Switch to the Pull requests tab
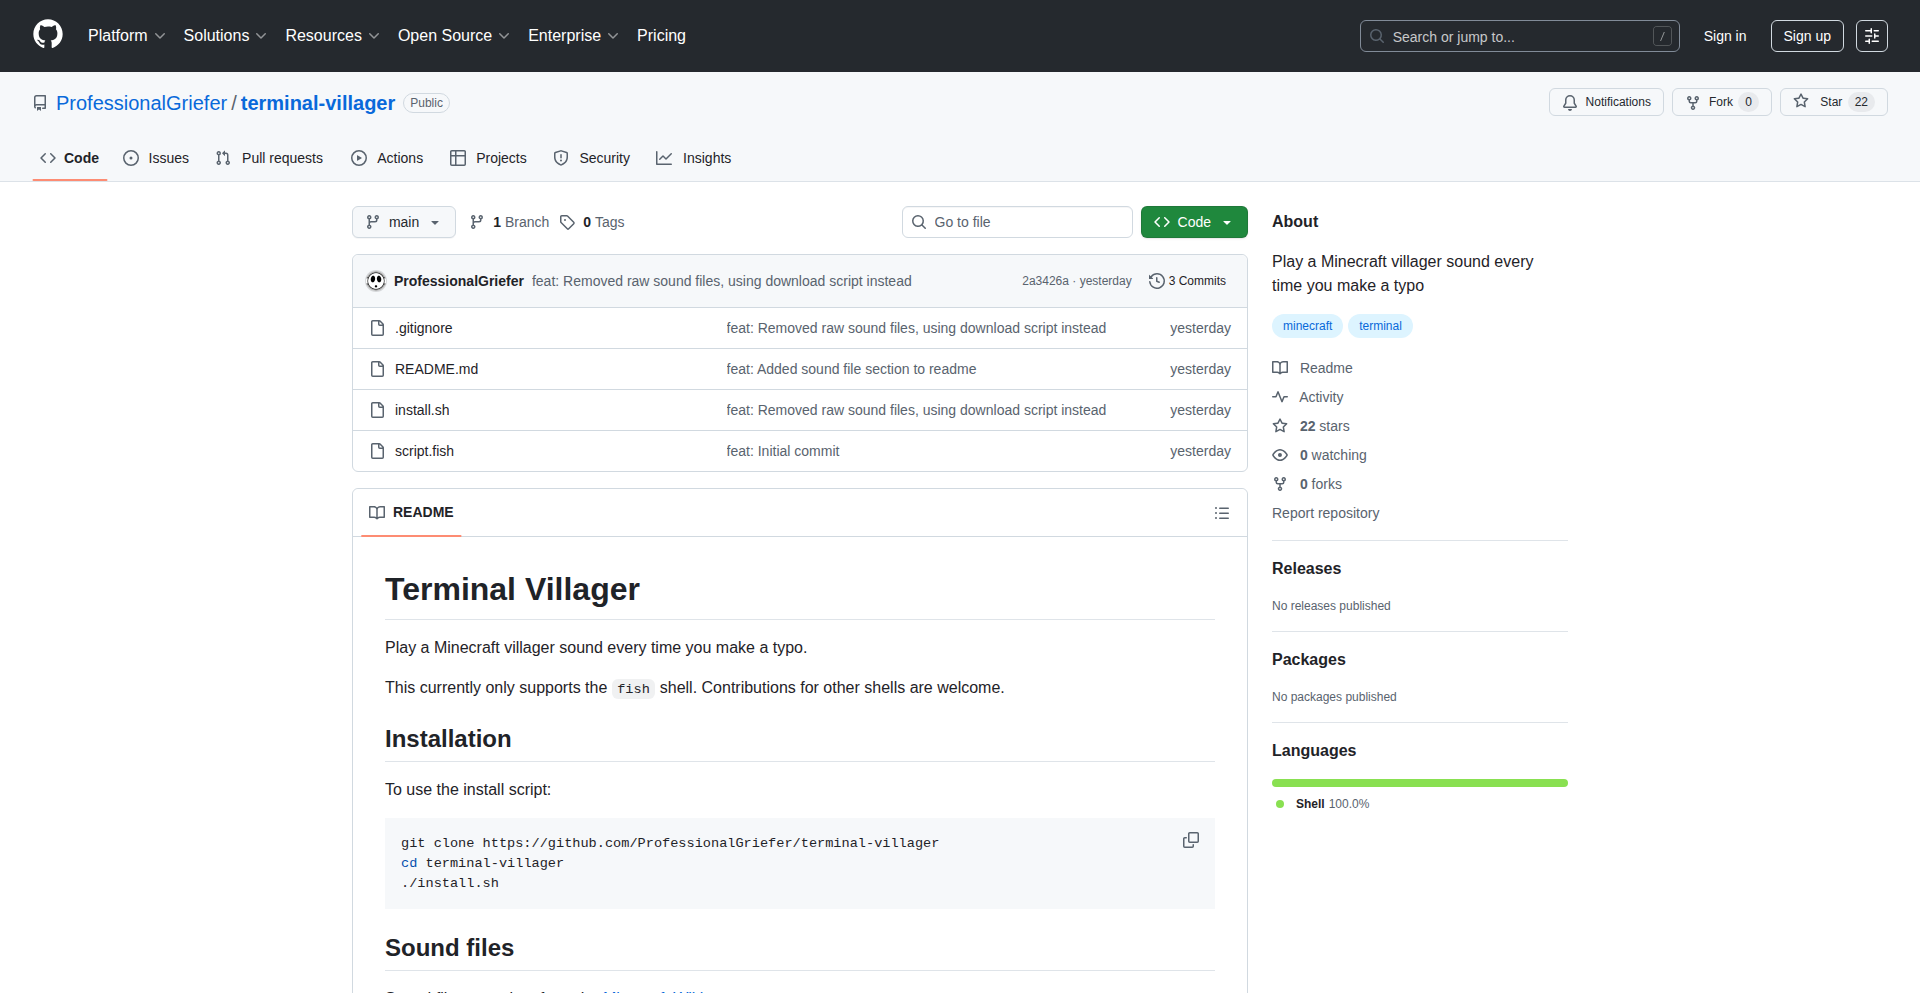The width and height of the screenshot is (1920, 993). (270, 158)
